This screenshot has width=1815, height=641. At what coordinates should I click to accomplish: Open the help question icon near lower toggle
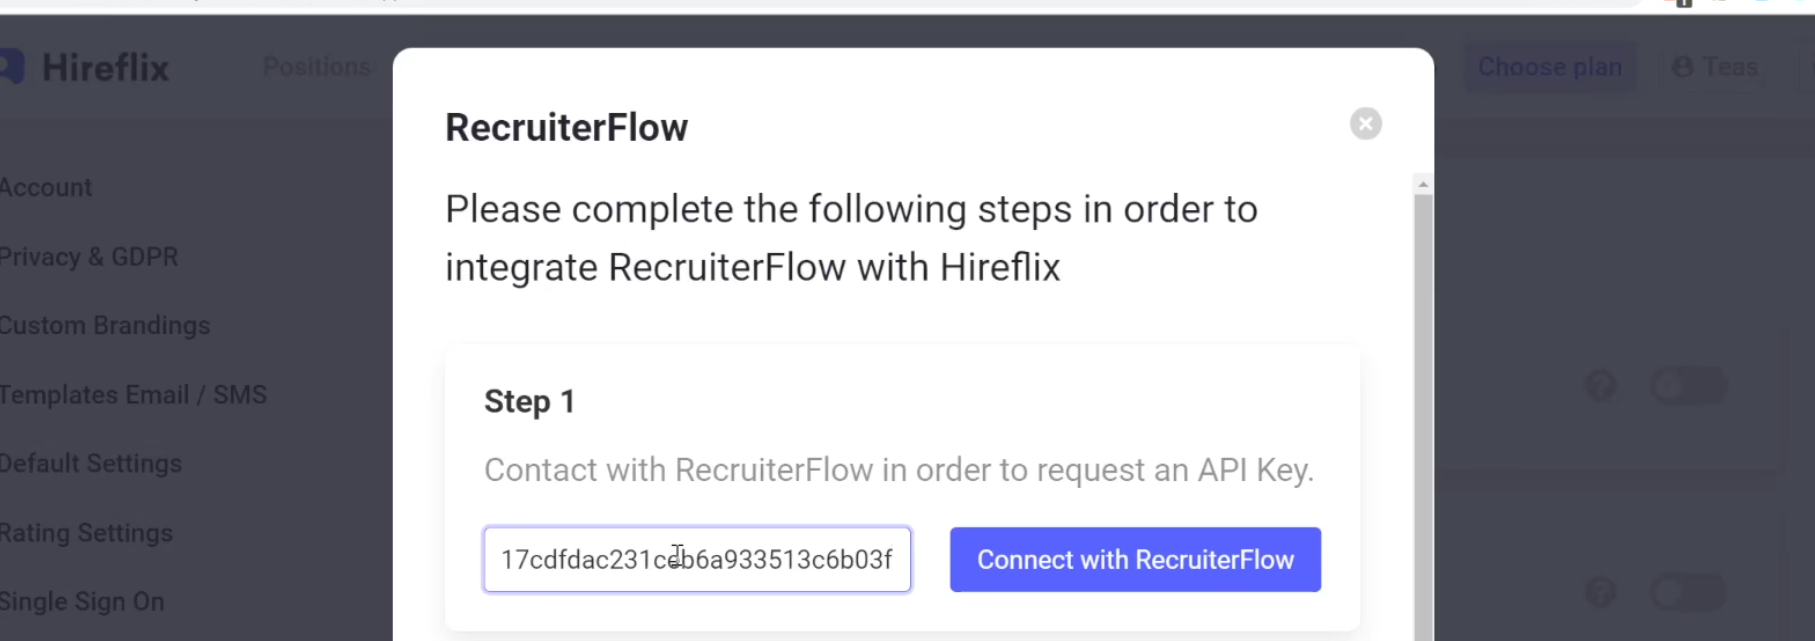[1601, 592]
